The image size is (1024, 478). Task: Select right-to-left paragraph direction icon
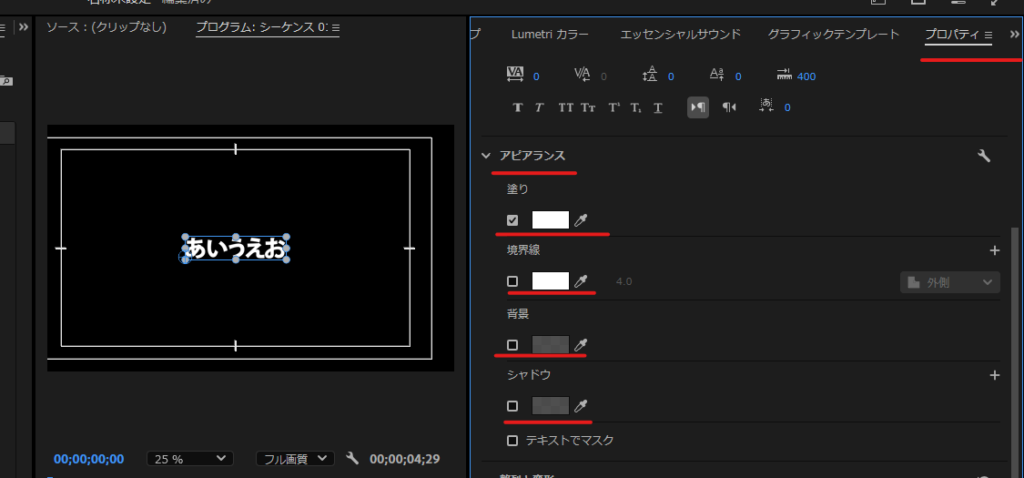pos(729,108)
